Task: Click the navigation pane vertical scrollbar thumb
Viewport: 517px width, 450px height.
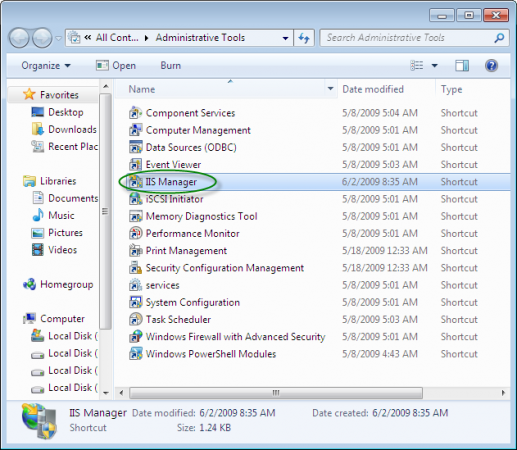Action: (106, 211)
